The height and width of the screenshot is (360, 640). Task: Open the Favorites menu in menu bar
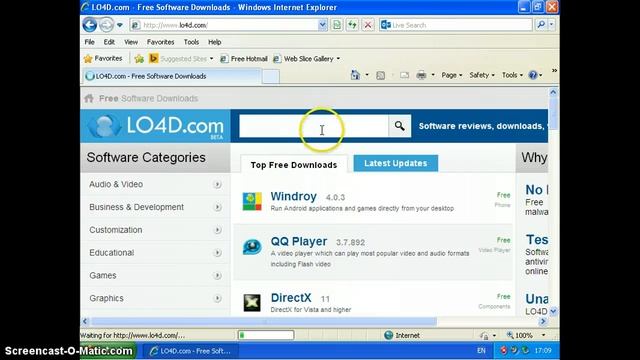[160, 42]
